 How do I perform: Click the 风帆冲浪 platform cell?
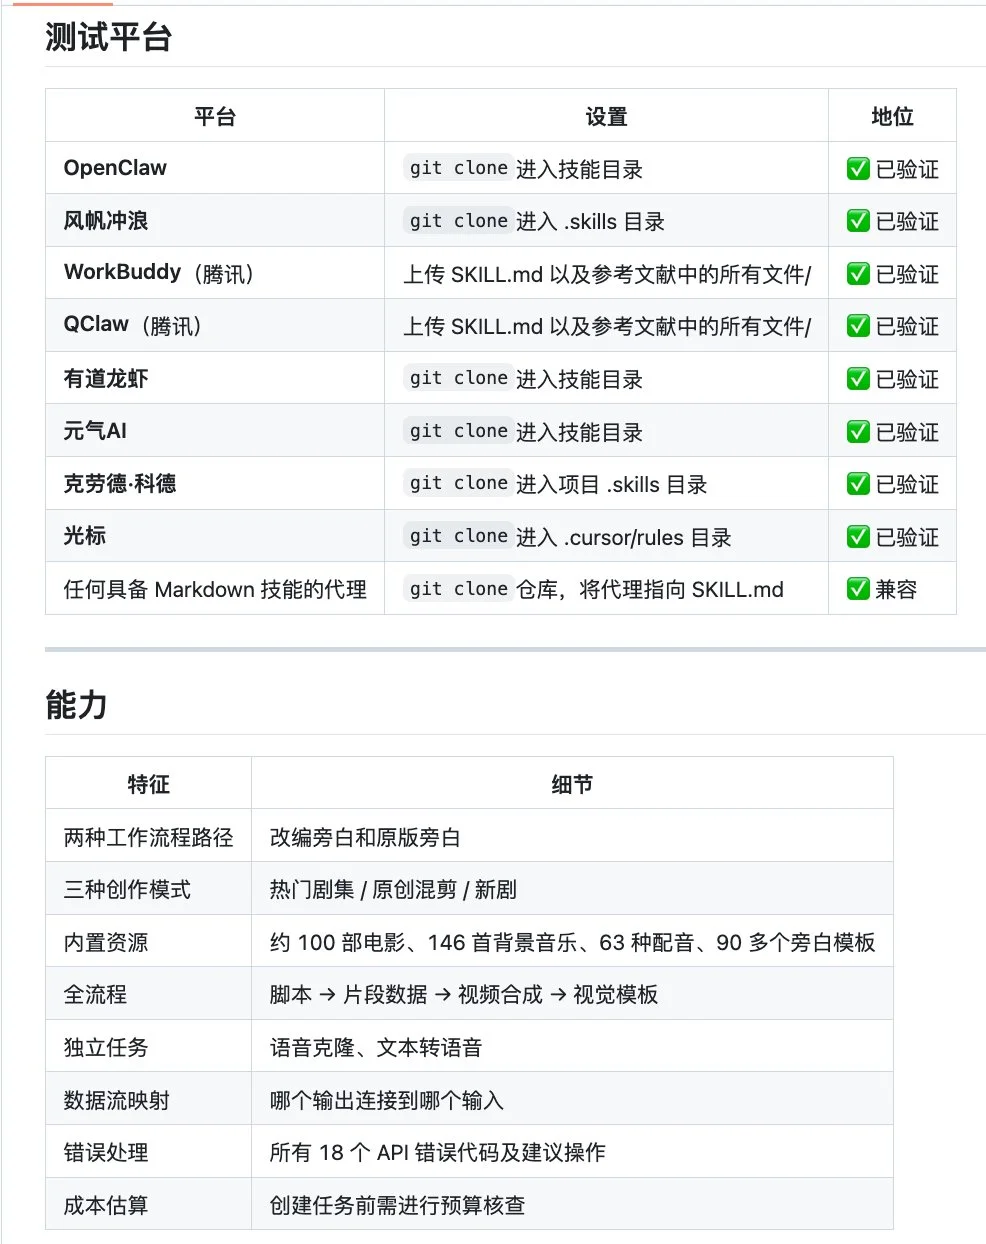coord(215,221)
